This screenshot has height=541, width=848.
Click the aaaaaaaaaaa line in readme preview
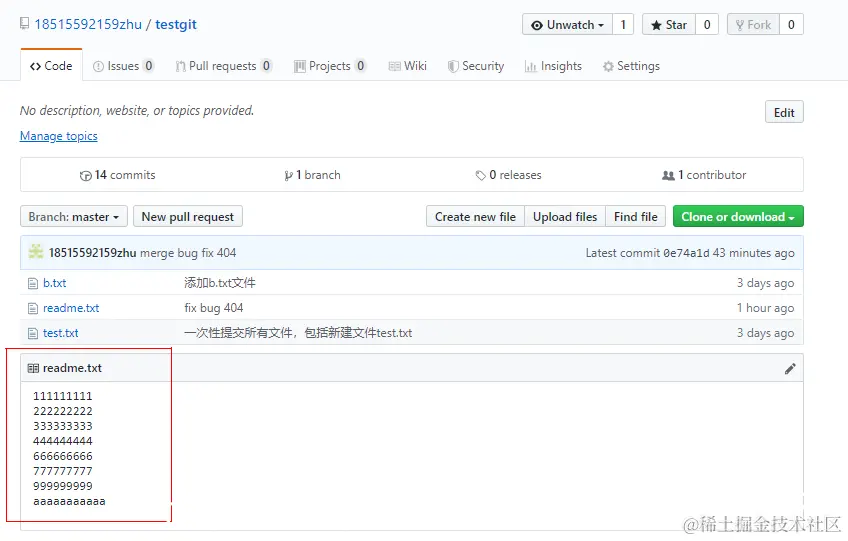tap(69, 502)
